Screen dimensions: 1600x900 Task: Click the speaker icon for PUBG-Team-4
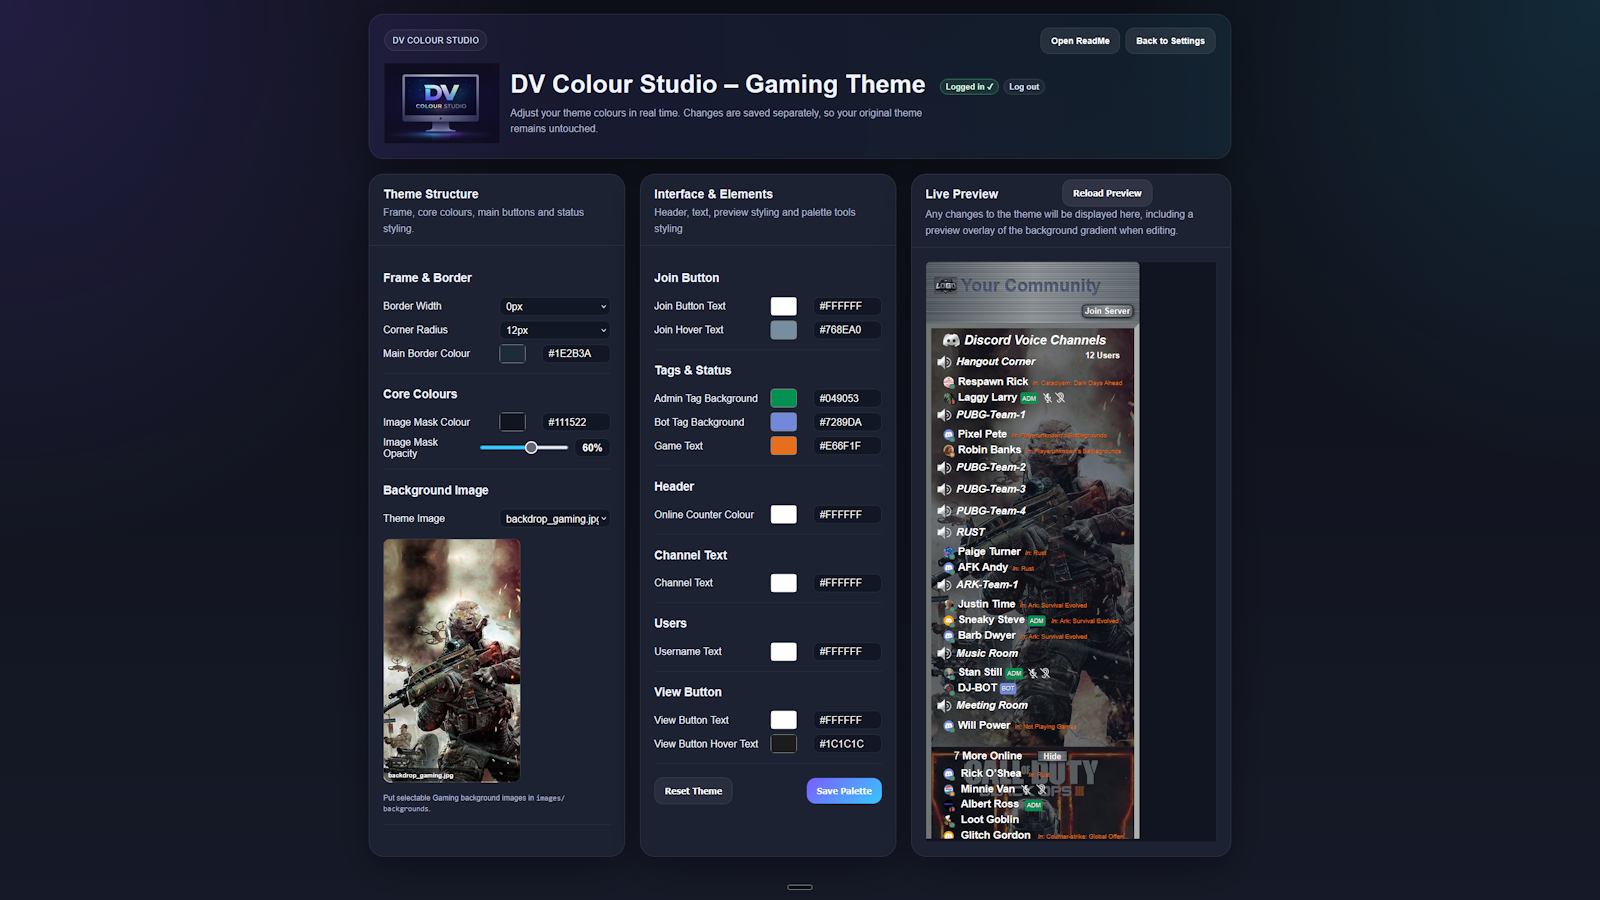coord(944,511)
